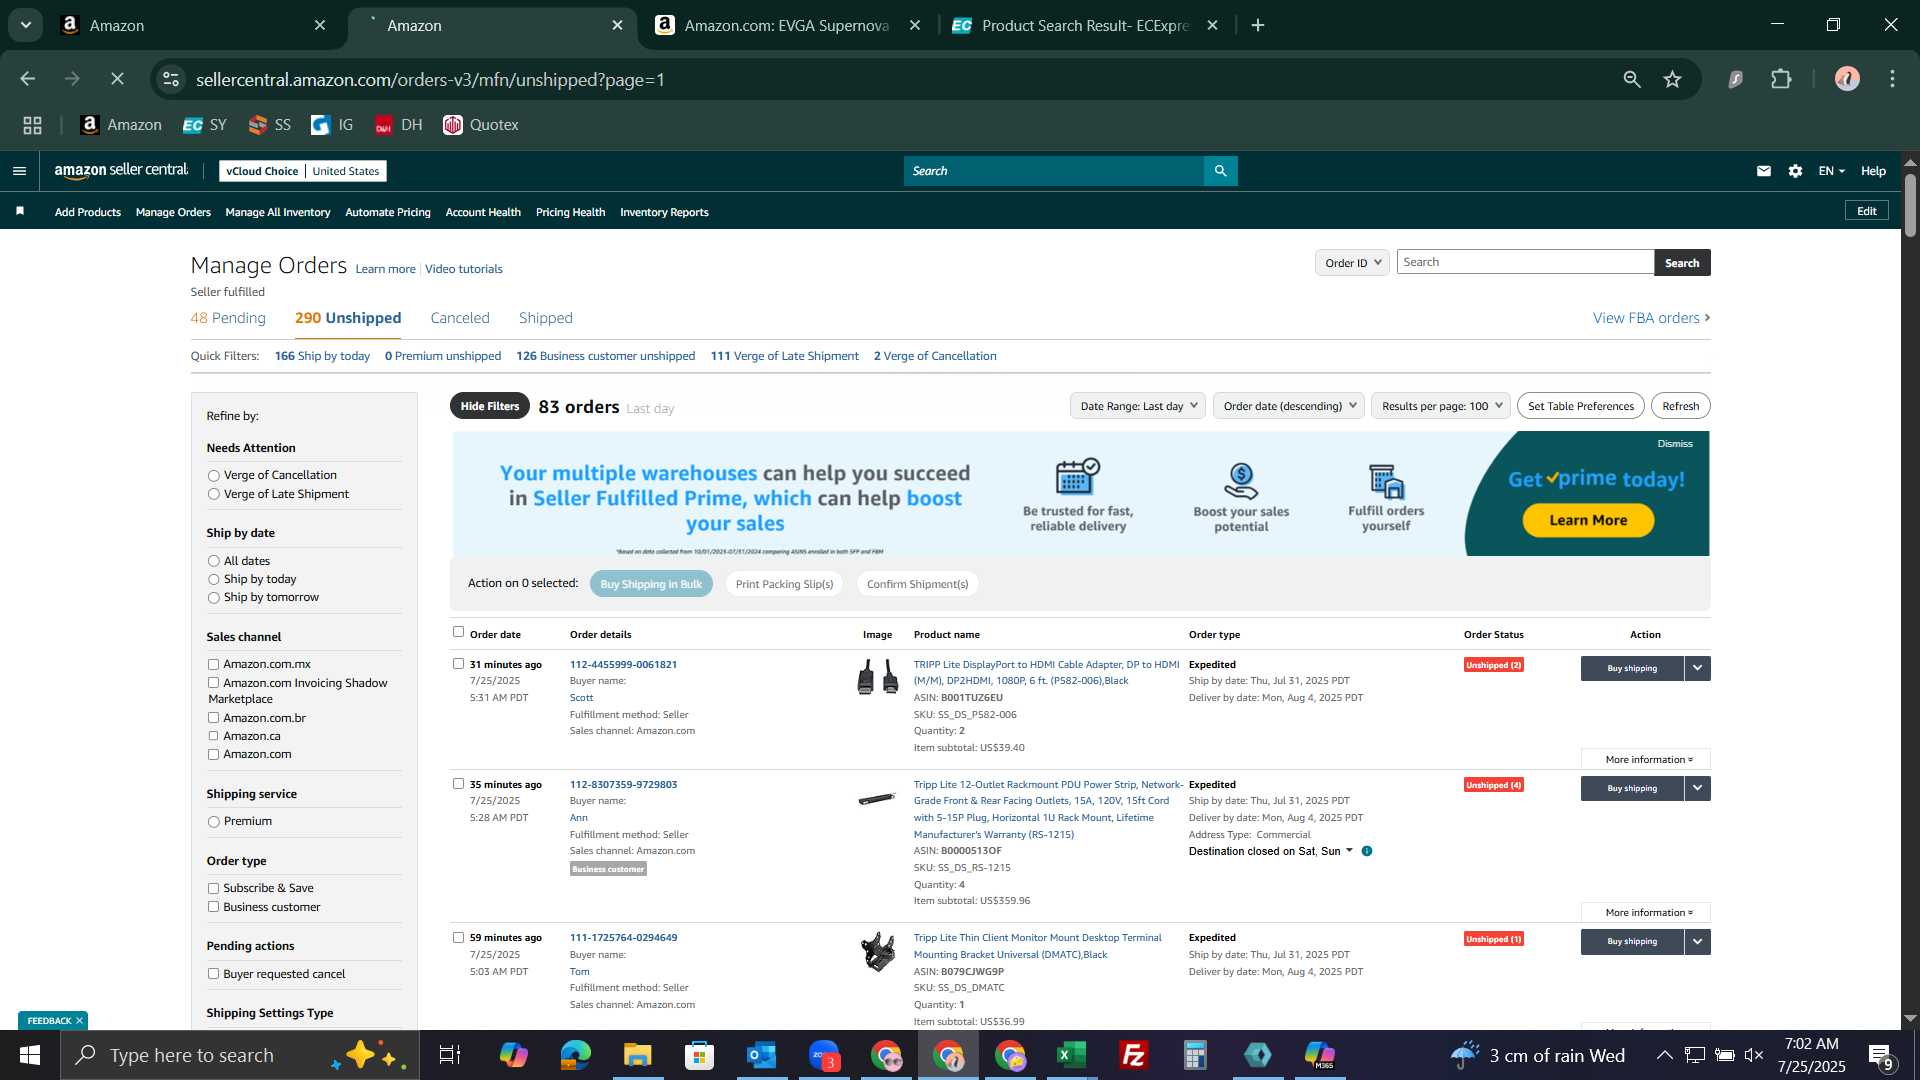1920x1080 pixels.
Task: Open Excel from the taskbar
Action: point(1071,1055)
